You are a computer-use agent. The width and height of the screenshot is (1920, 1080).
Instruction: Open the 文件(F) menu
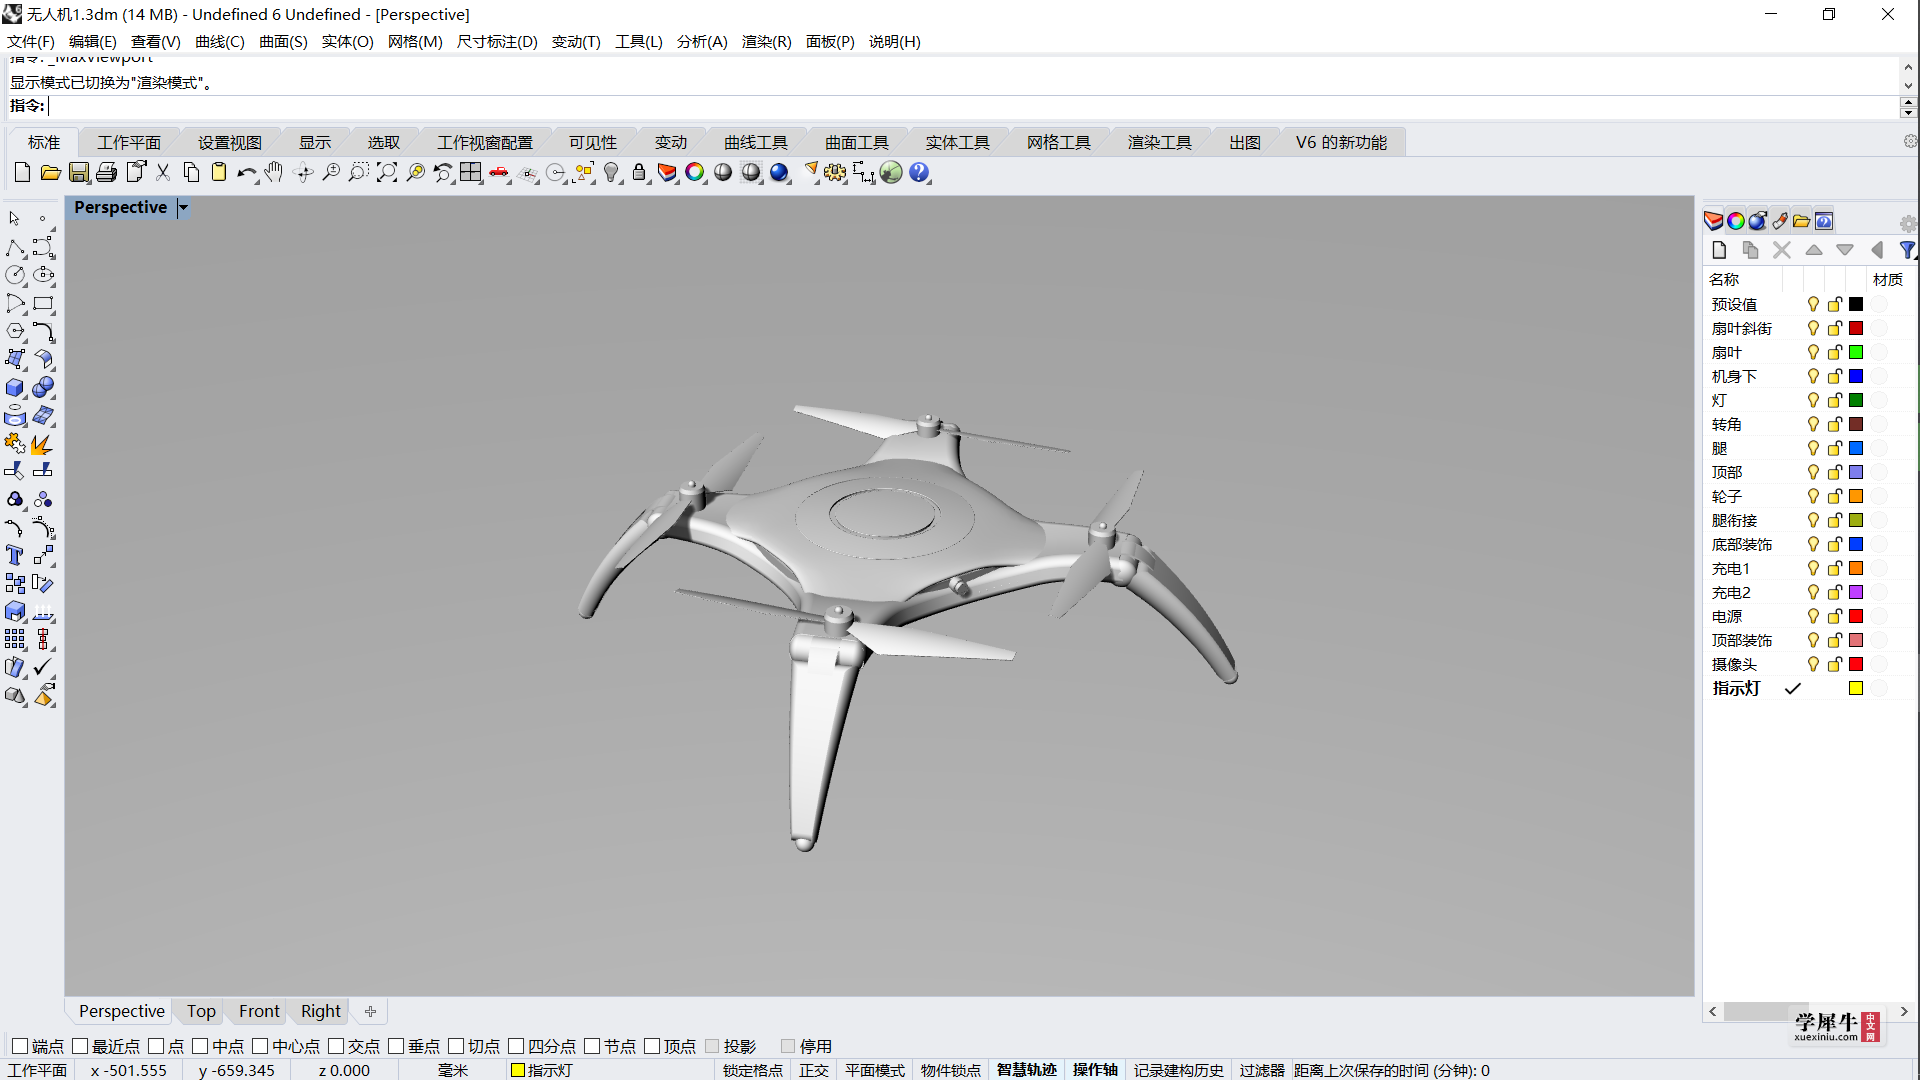click(31, 41)
